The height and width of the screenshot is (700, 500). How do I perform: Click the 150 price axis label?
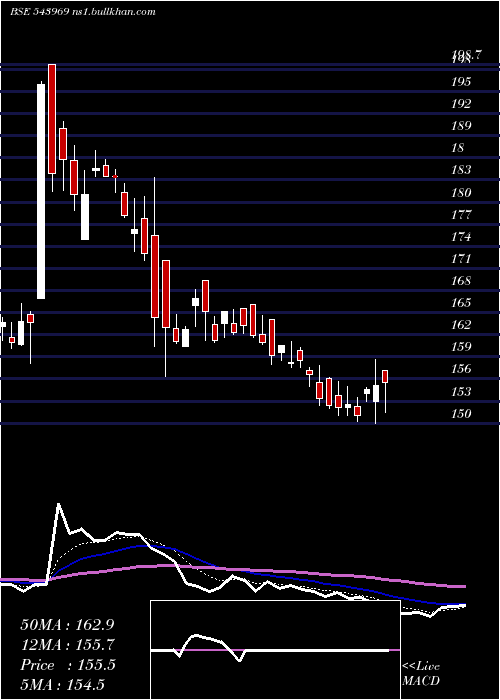click(461, 413)
